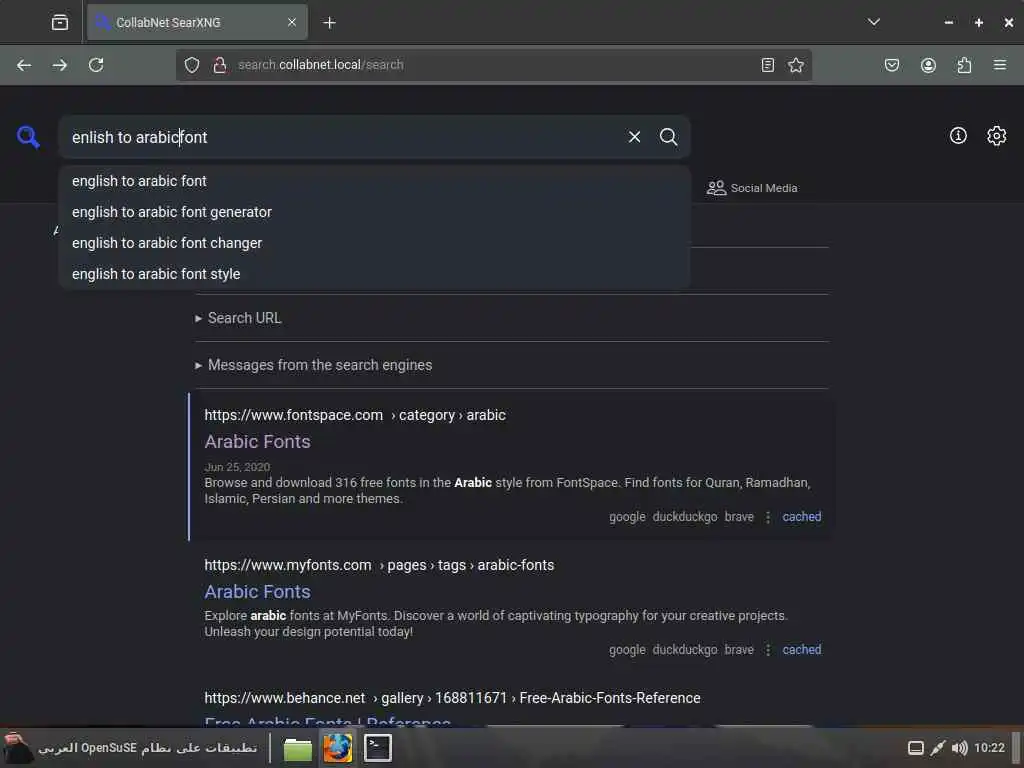Submit search with the magnifier button
The image size is (1024, 768).
[x=668, y=137]
